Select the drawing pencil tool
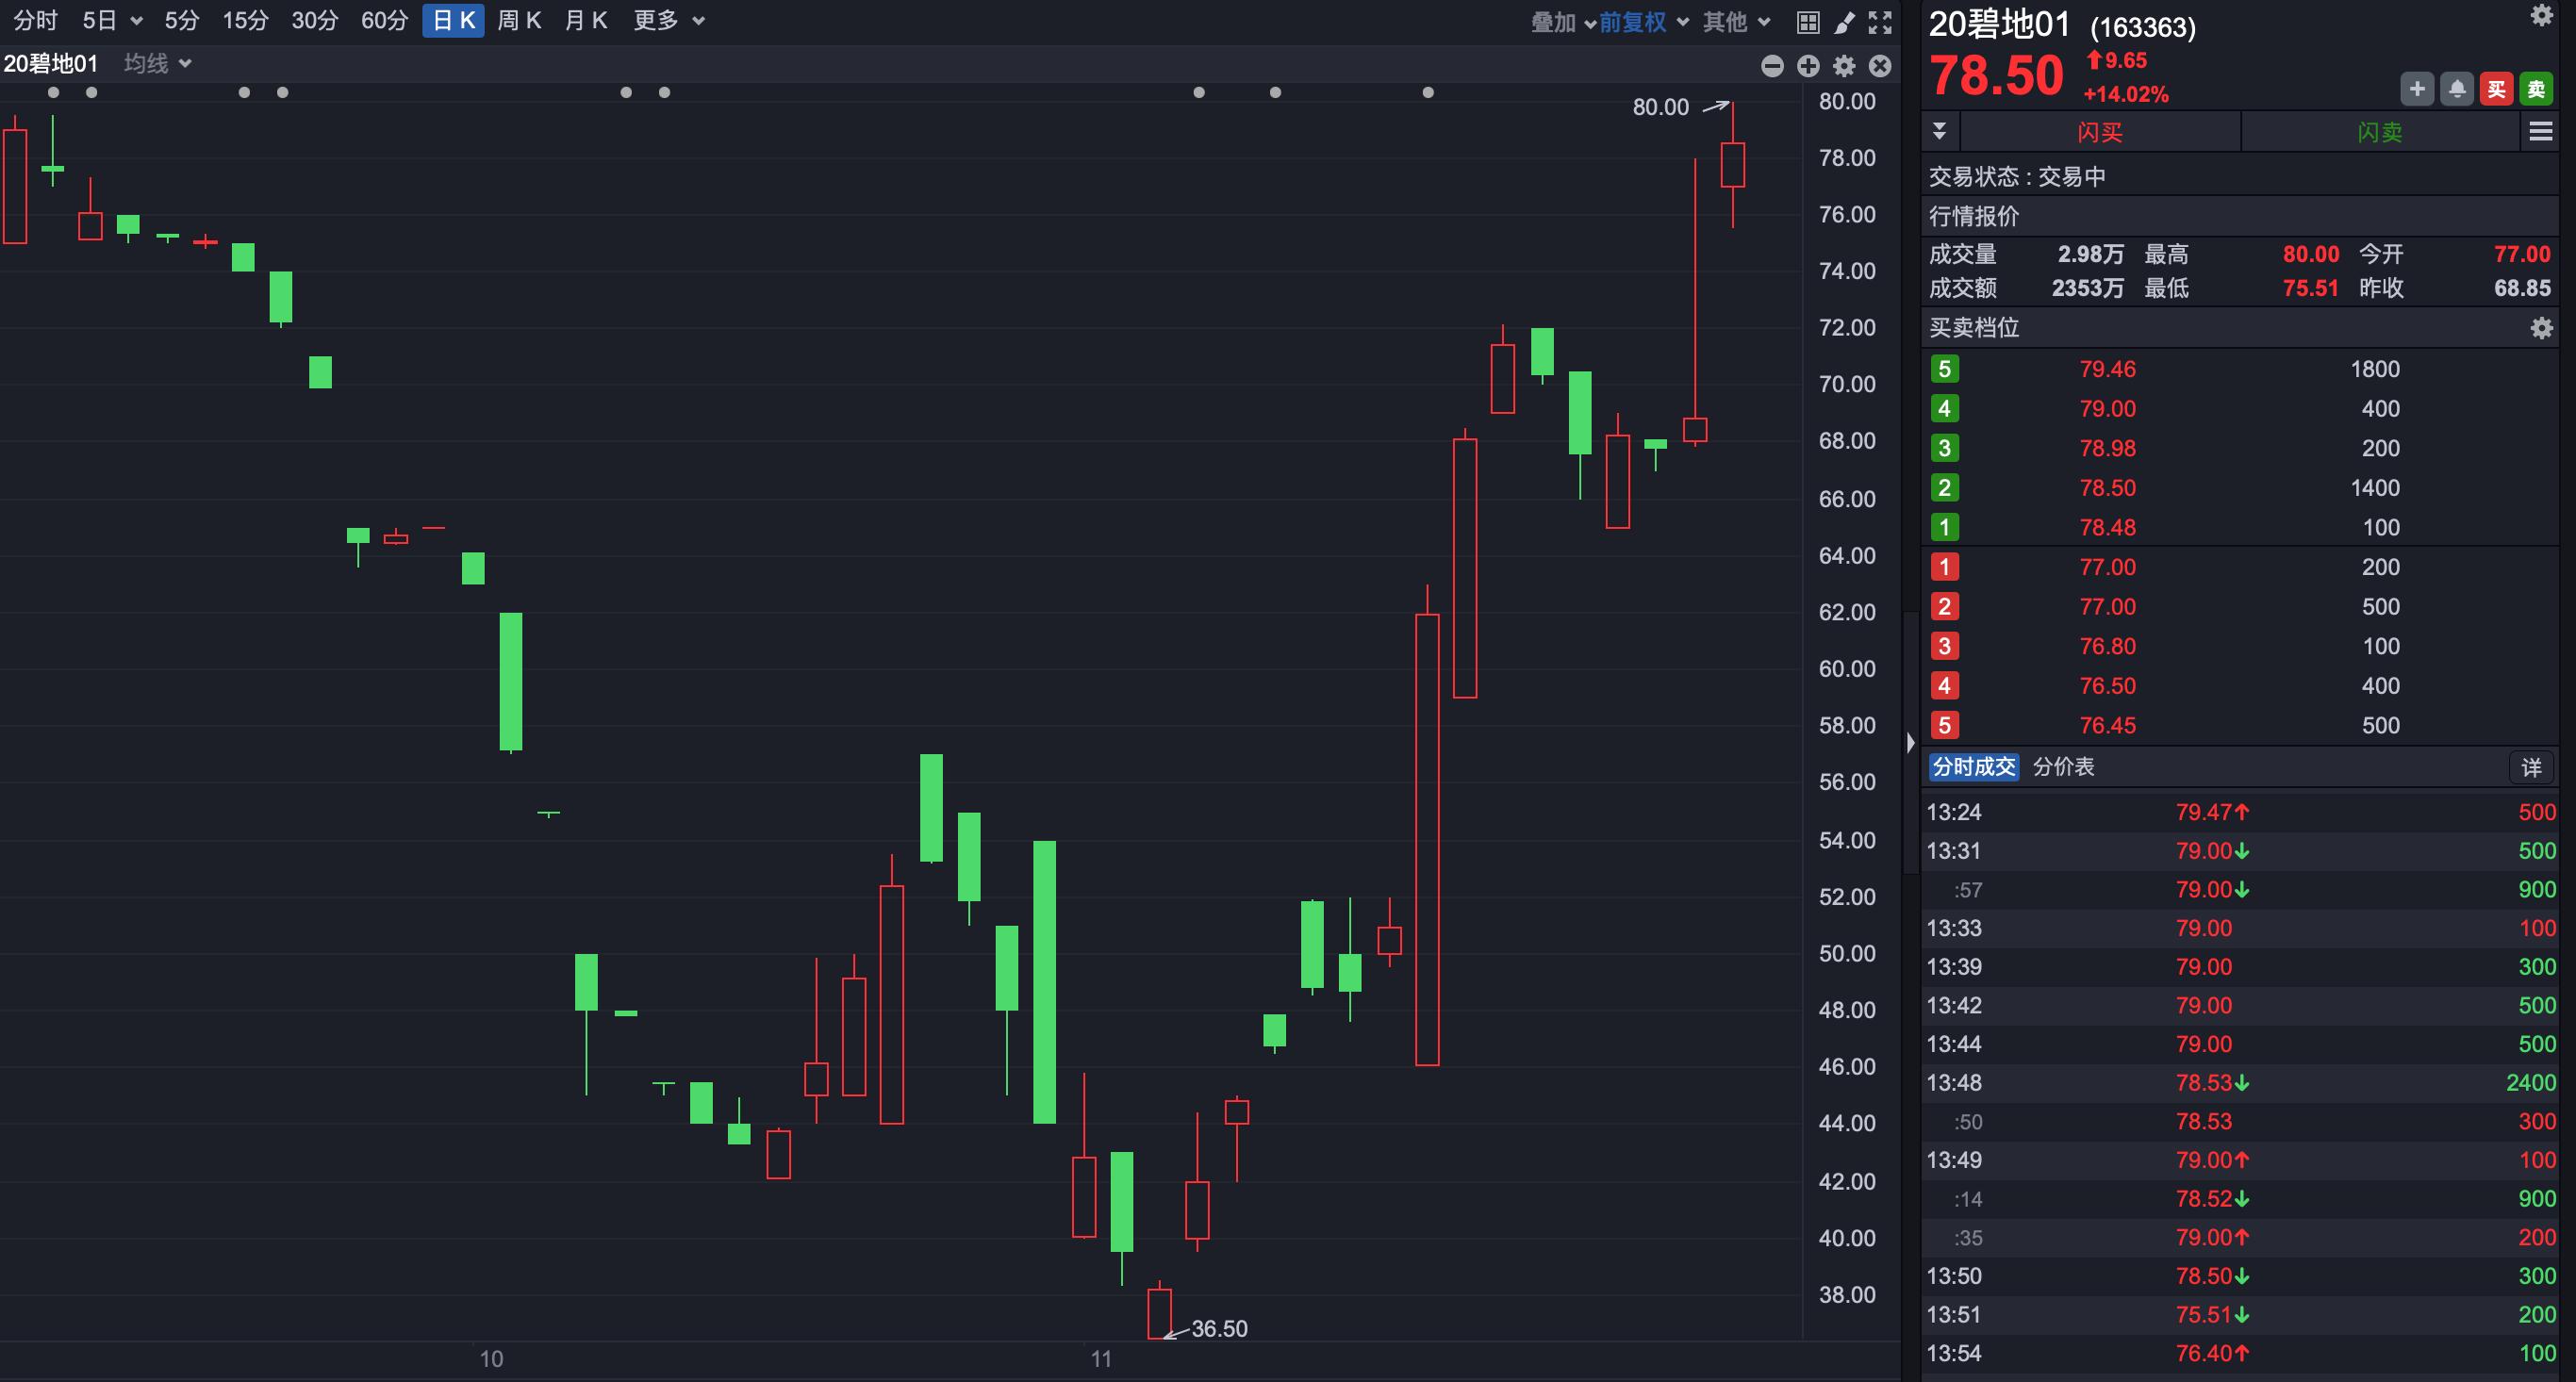 click(x=1844, y=22)
